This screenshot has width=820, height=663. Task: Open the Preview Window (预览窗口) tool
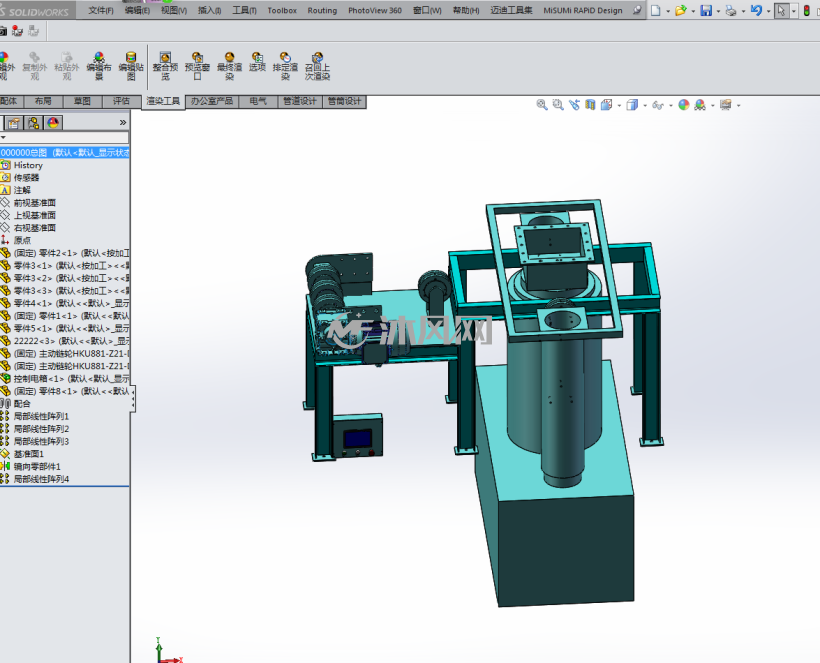tap(197, 66)
